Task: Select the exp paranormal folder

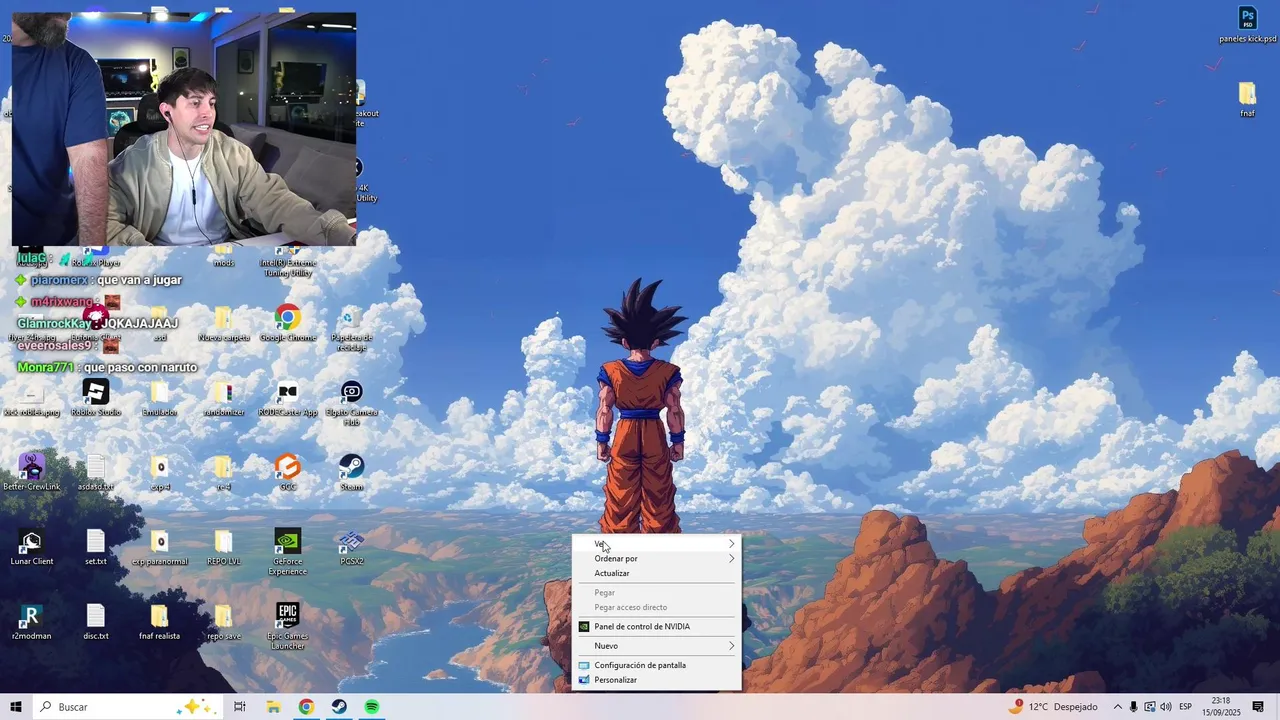Action: 160,547
